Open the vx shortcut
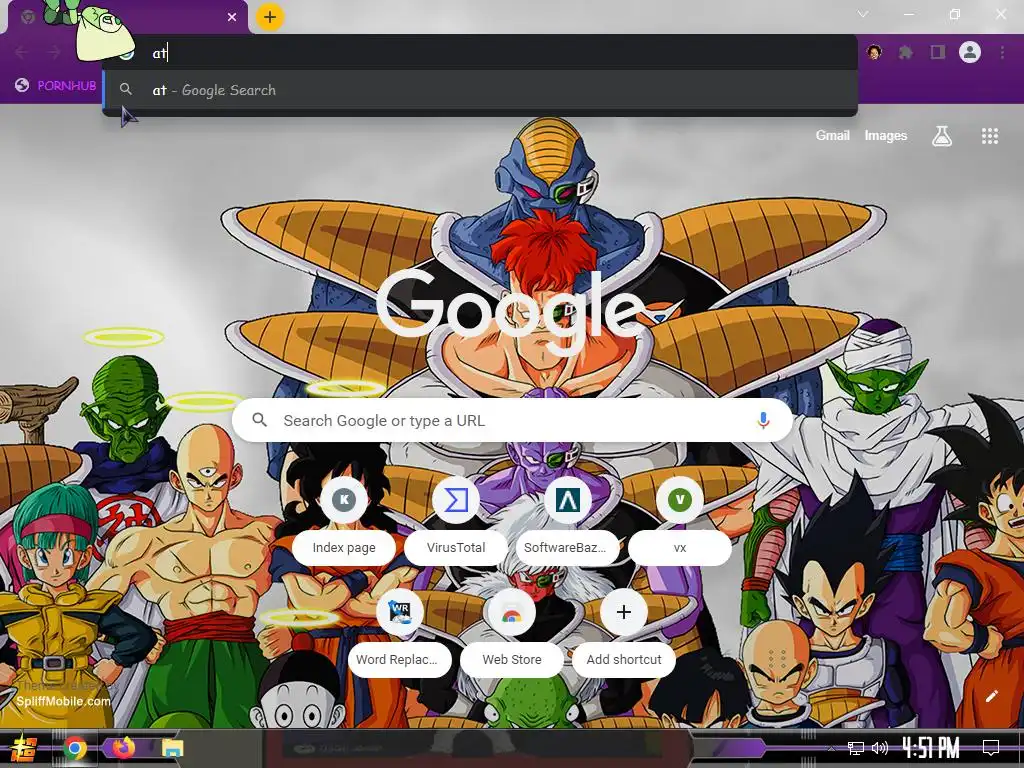 pyautogui.click(x=680, y=520)
